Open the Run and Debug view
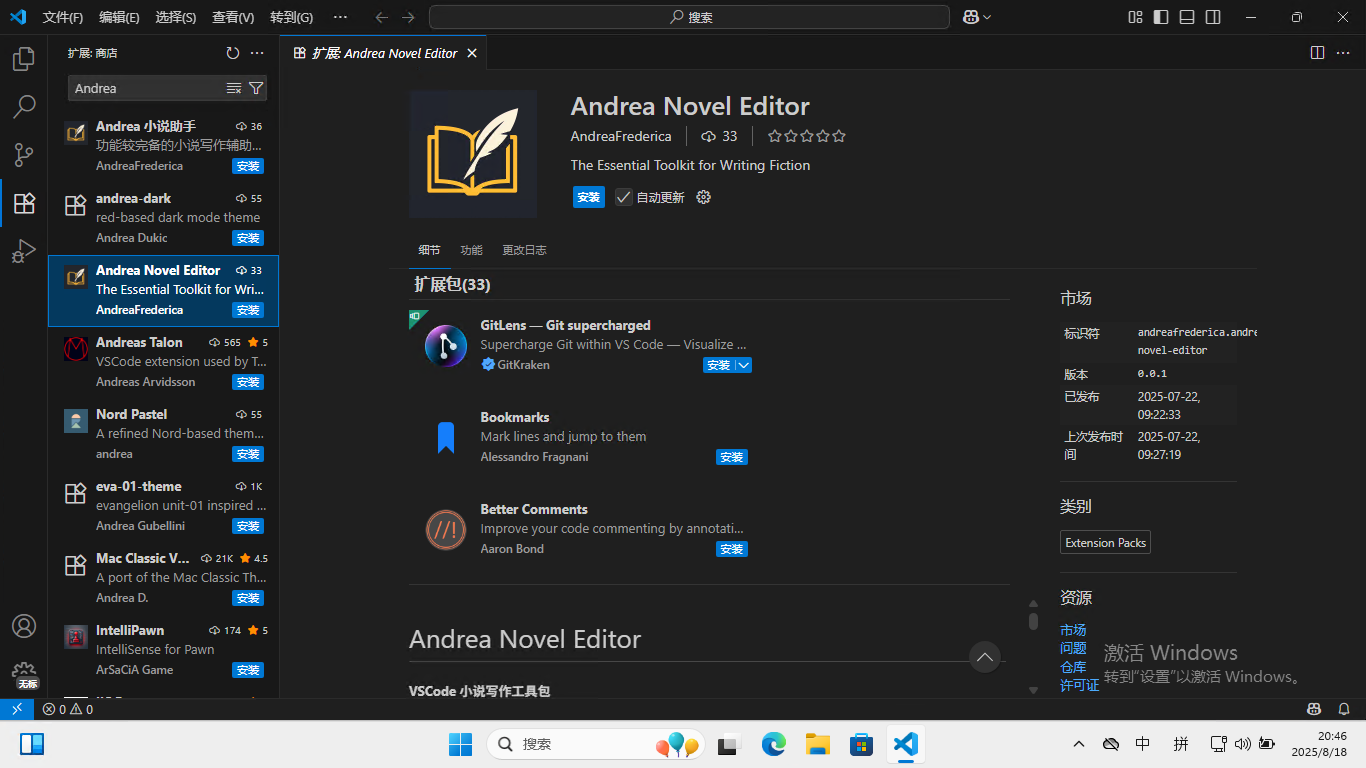The width and height of the screenshot is (1366, 768). click(24, 251)
